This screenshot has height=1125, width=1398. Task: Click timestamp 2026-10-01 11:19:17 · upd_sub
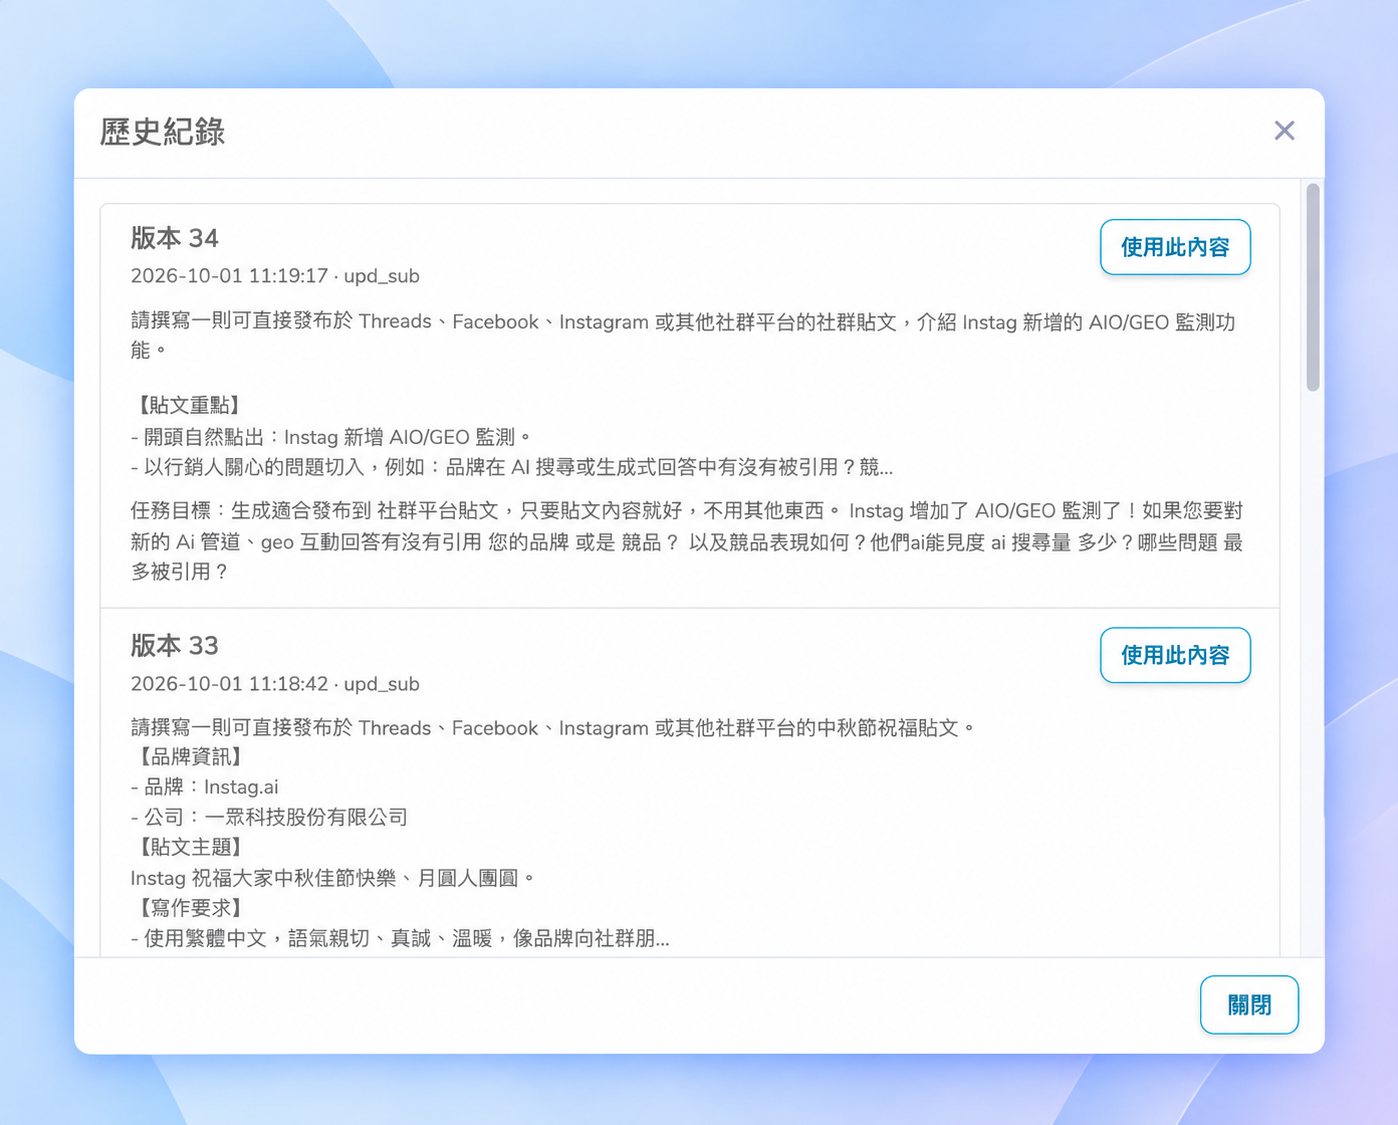(x=275, y=276)
